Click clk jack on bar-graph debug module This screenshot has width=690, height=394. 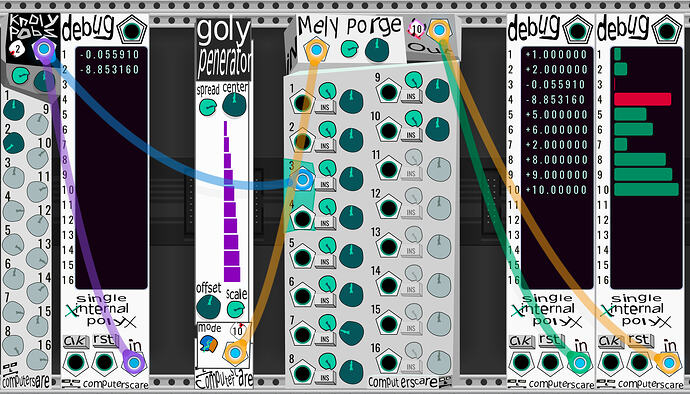[610, 362]
